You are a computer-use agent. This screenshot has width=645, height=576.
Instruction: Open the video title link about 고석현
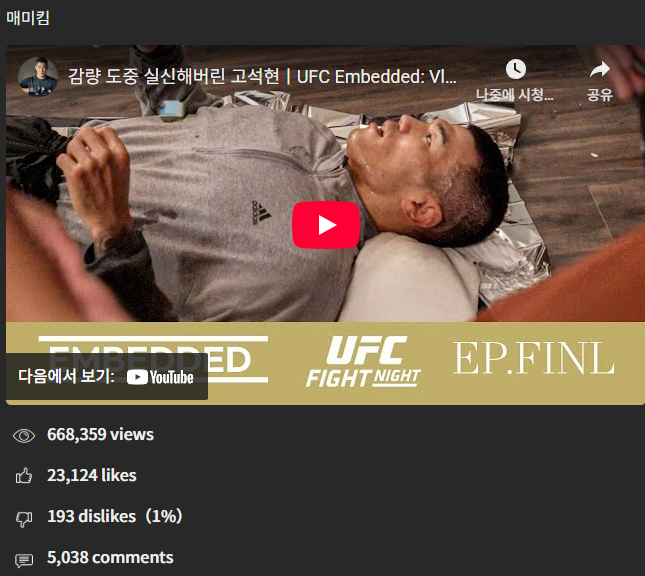pyautogui.click(x=262, y=77)
